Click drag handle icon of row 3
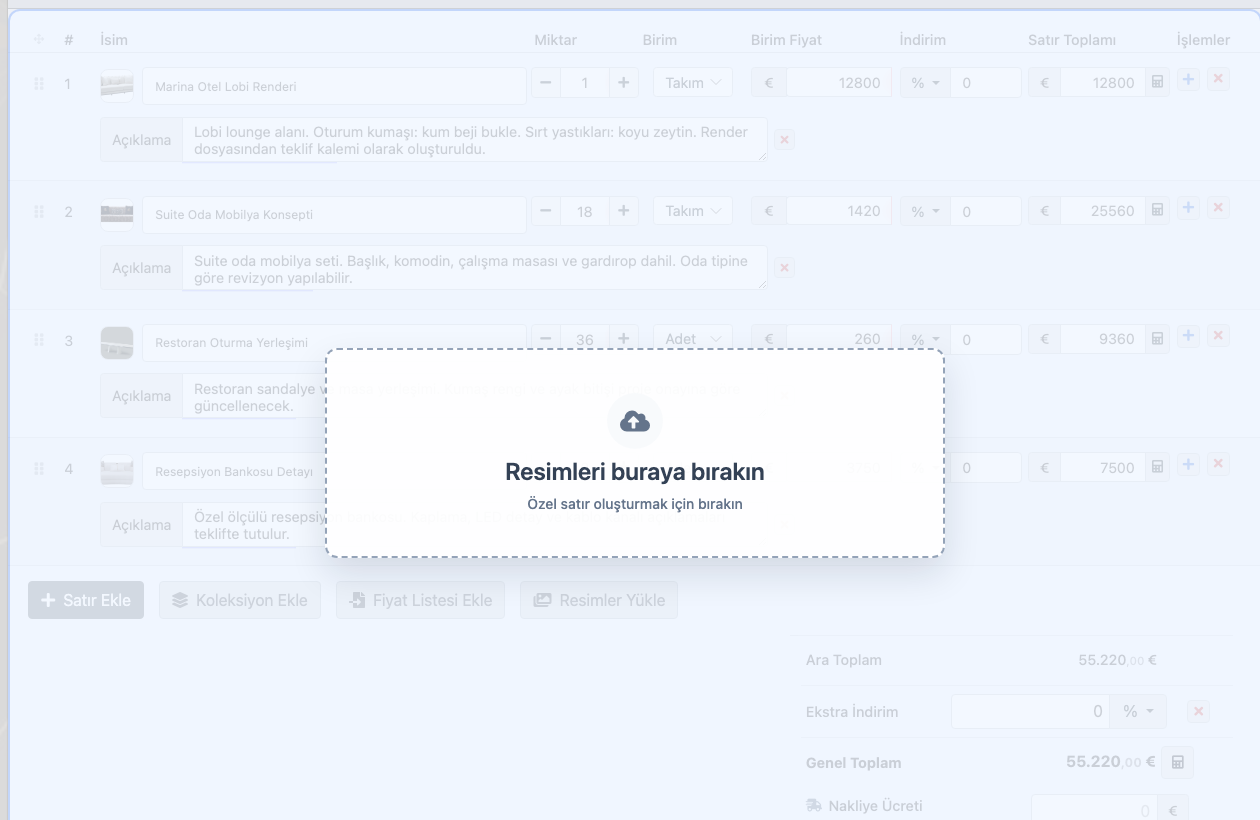 39,340
